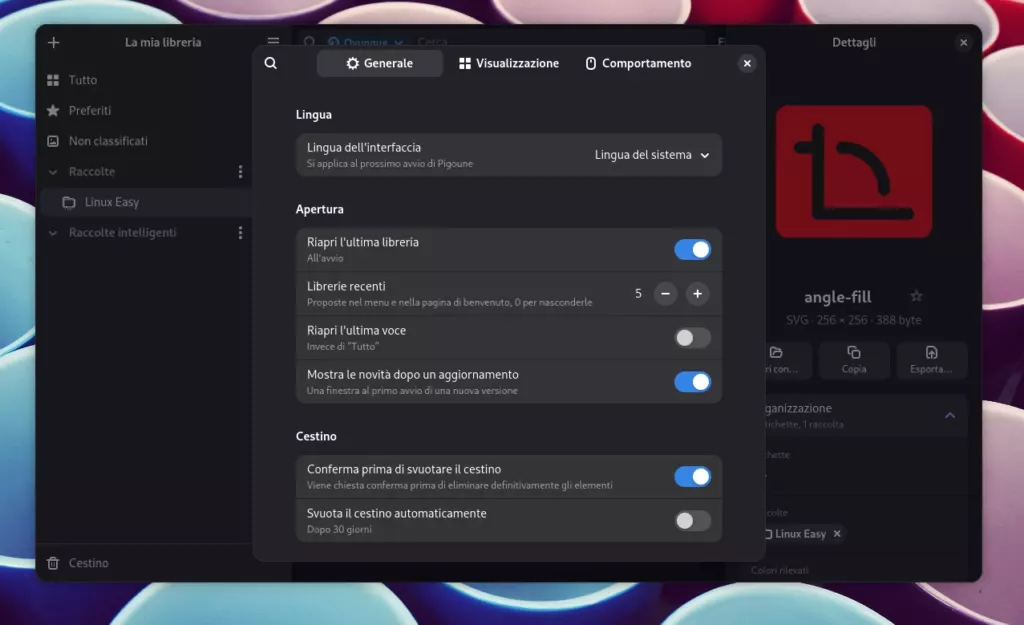Click the angle-fill icon preview thumbnail
Screen dimensions: 1024x625
coord(854,172)
